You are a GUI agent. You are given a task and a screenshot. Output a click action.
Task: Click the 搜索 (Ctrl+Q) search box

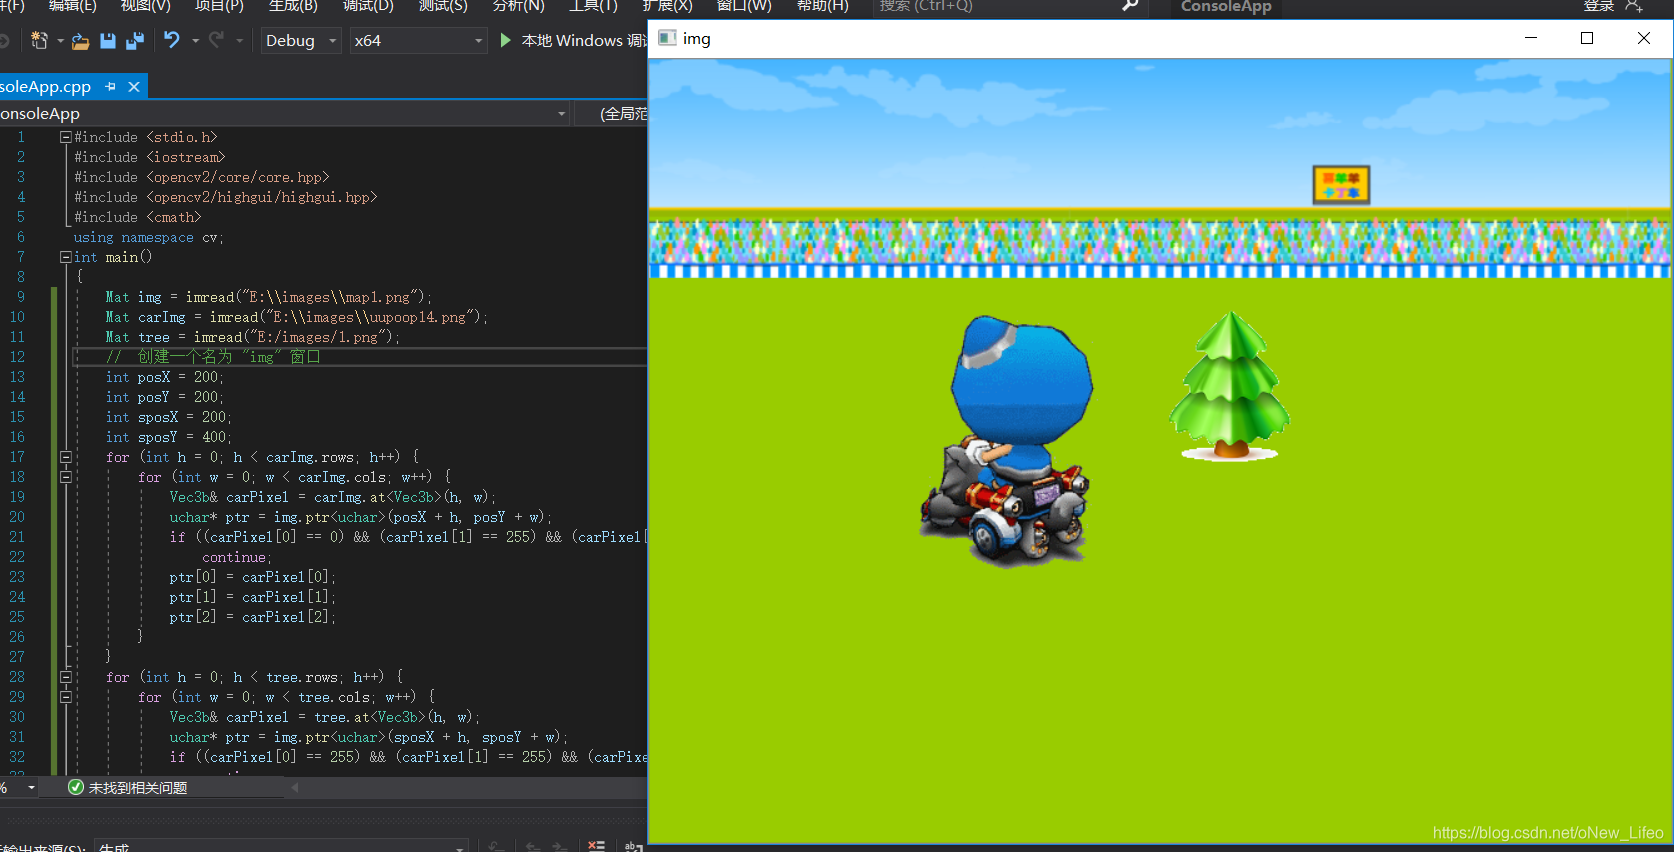click(1010, 7)
